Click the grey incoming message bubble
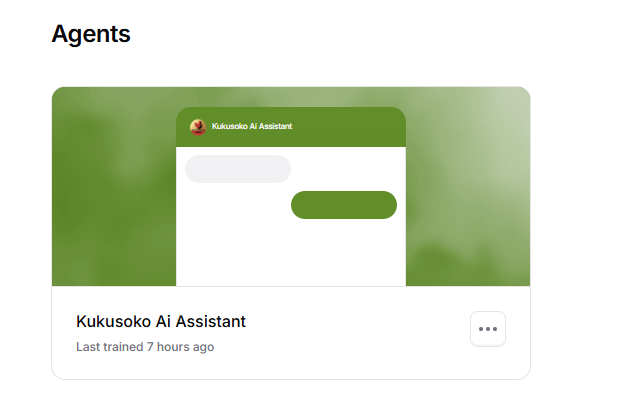The image size is (639, 416). click(238, 169)
